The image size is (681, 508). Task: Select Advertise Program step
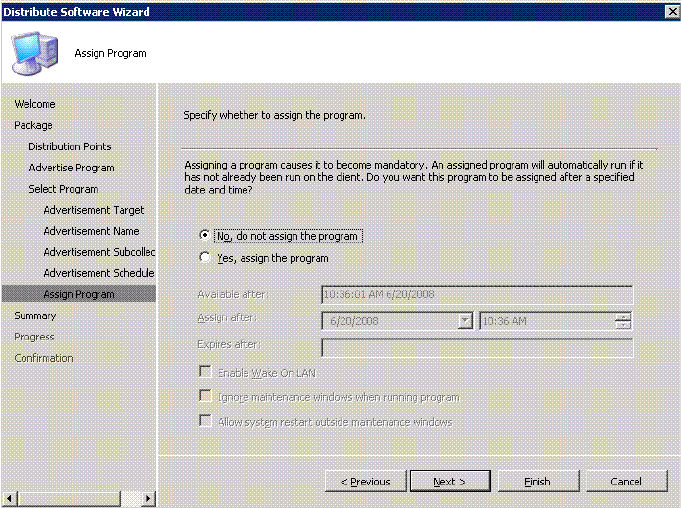click(x=71, y=168)
